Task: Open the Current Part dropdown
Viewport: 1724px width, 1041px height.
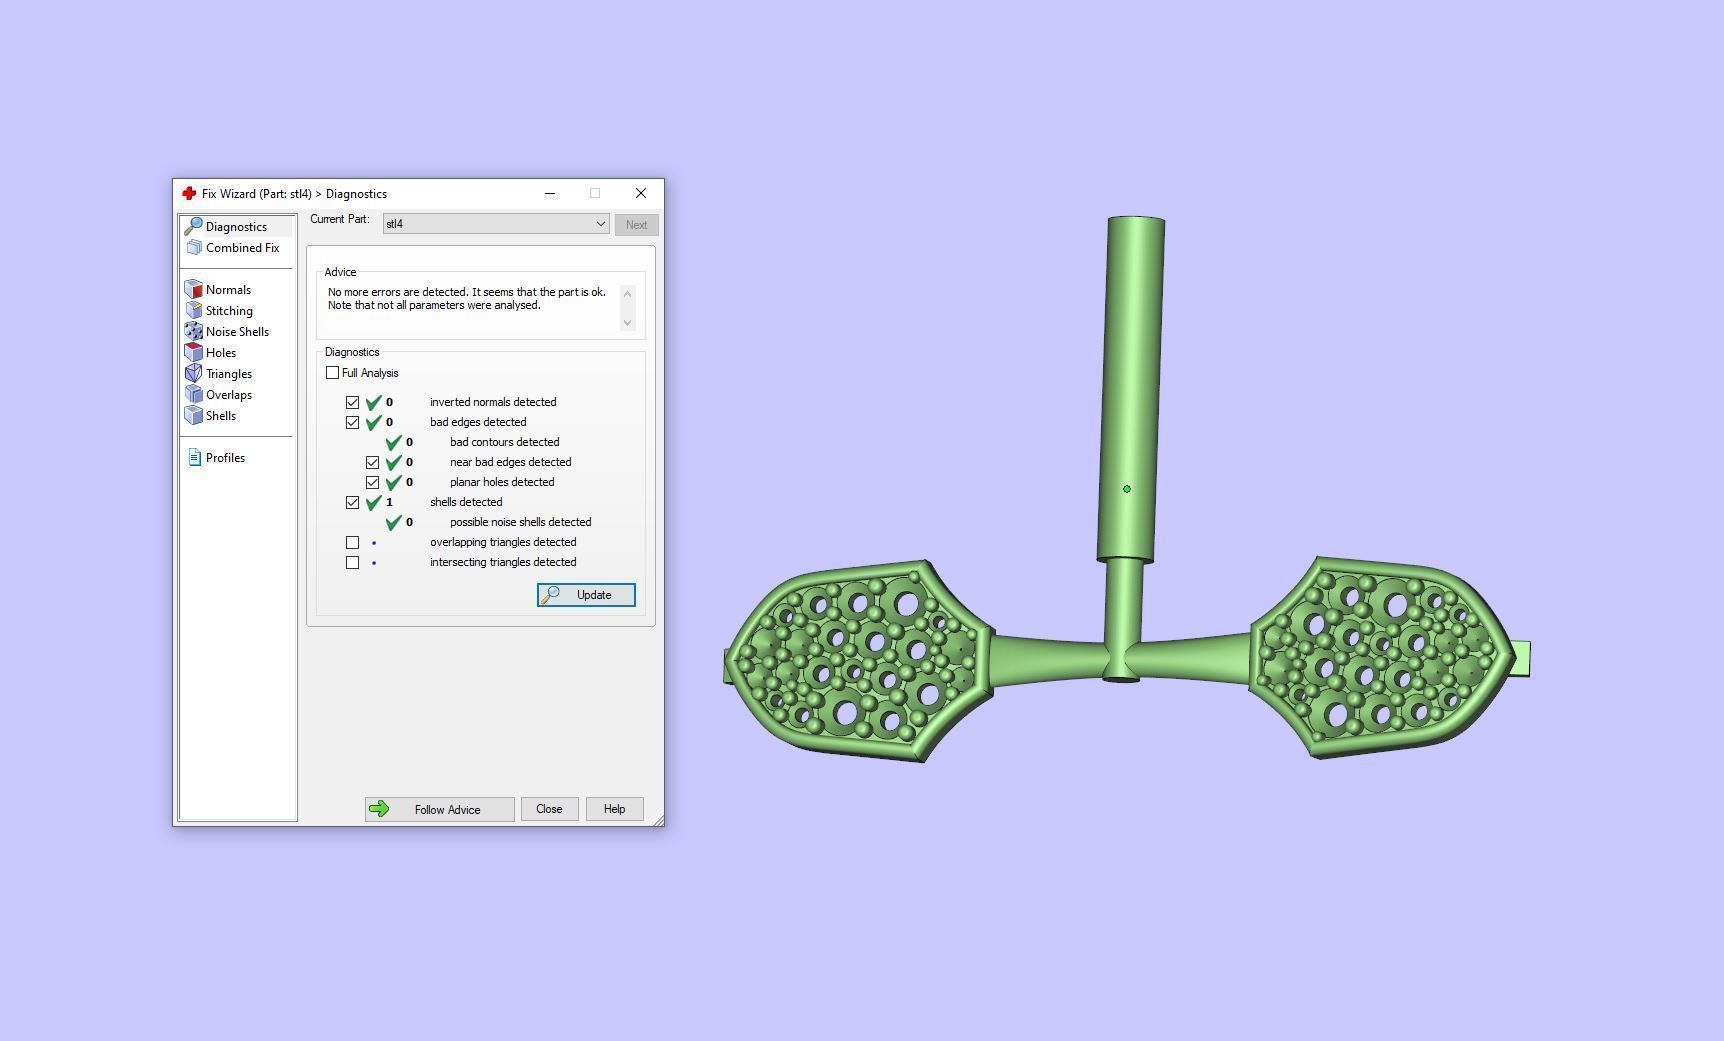Action: [496, 224]
